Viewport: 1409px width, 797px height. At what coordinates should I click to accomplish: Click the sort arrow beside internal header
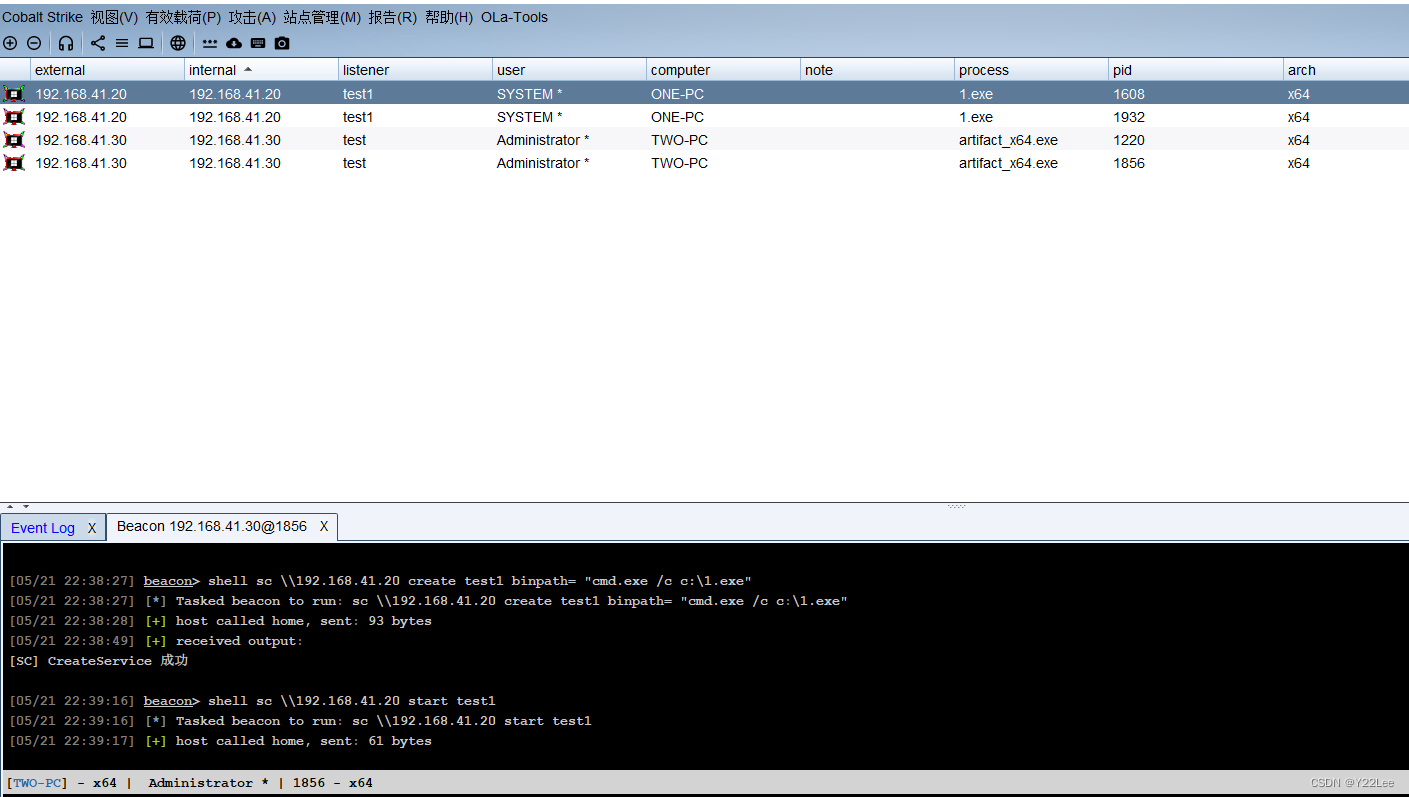[x=248, y=69]
